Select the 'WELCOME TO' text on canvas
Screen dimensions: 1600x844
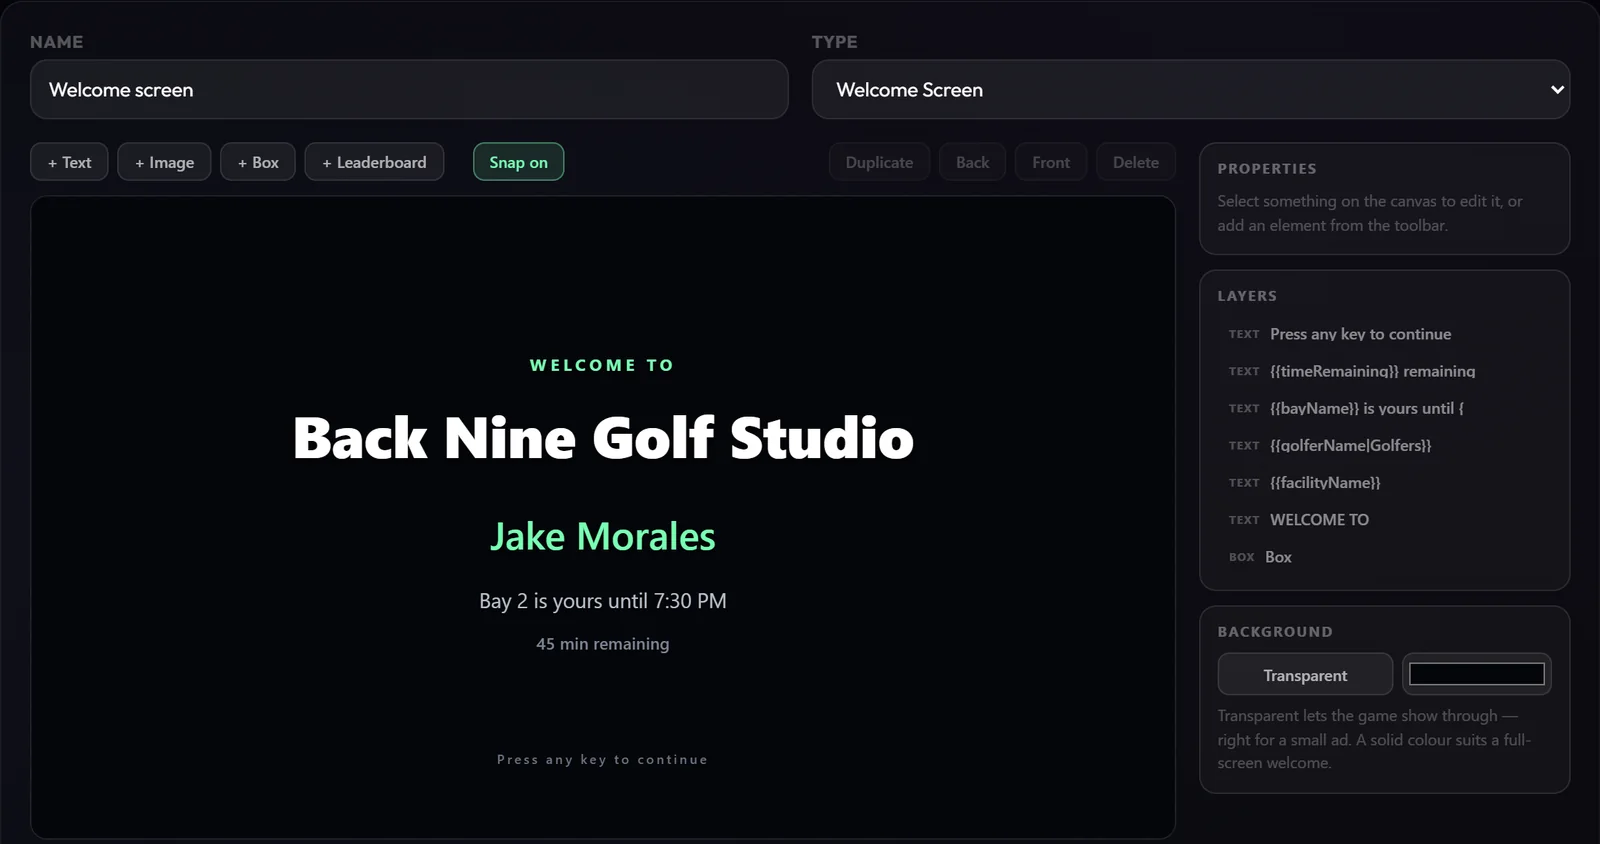[602, 366]
